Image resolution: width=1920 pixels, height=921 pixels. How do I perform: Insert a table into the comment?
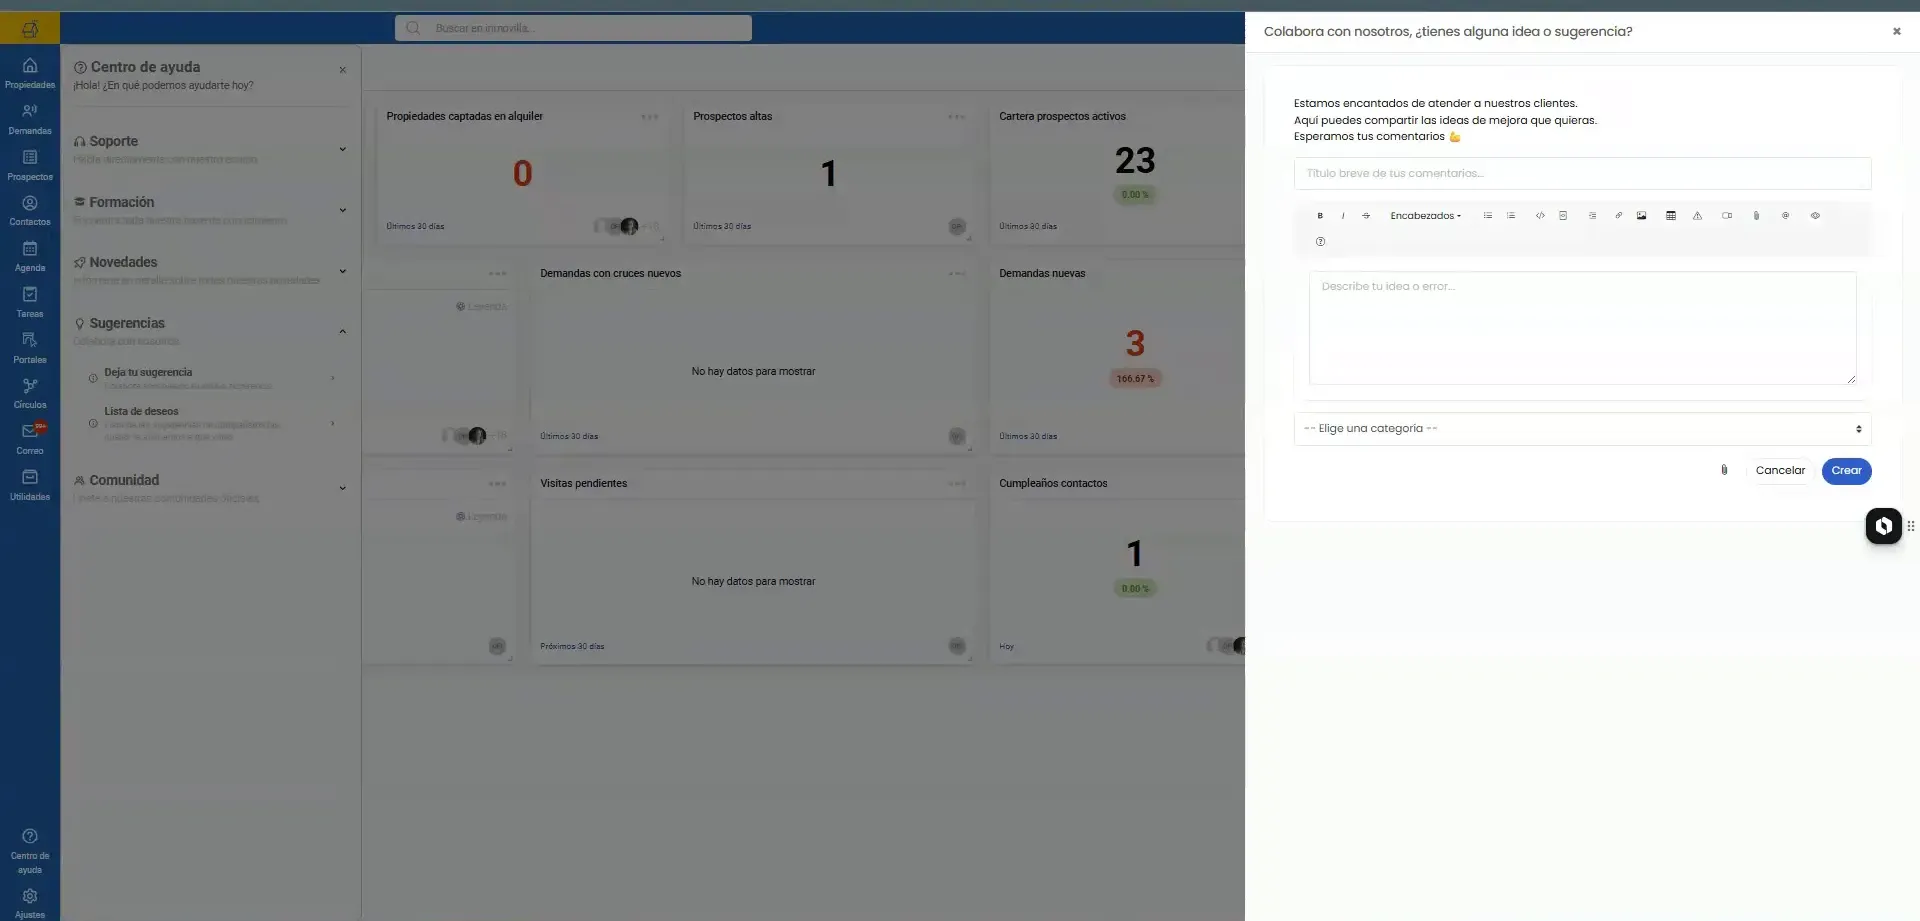click(x=1671, y=216)
